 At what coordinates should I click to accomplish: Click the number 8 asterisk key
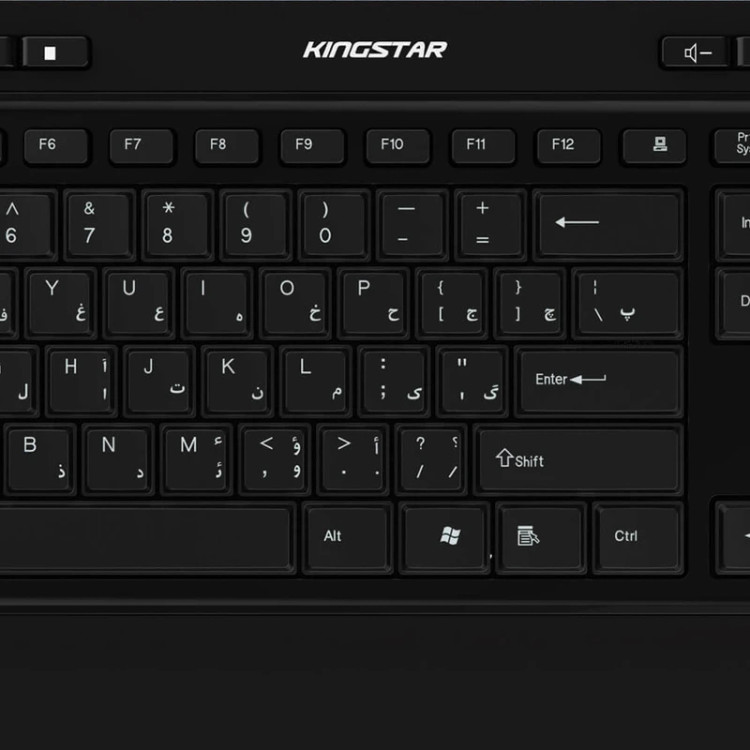click(x=178, y=225)
